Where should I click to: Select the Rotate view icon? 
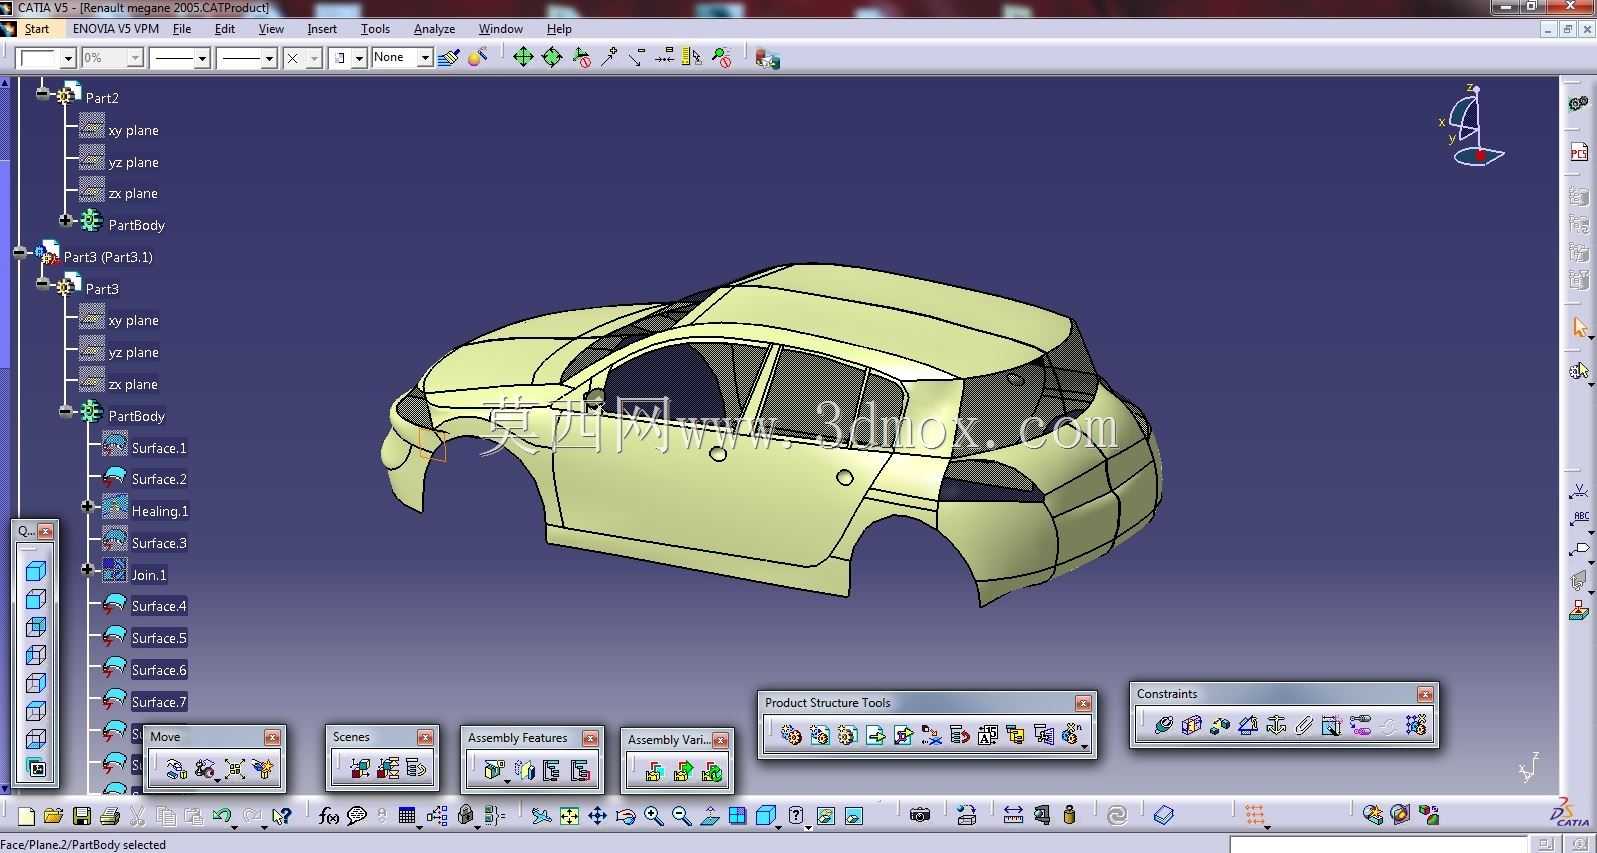click(625, 816)
